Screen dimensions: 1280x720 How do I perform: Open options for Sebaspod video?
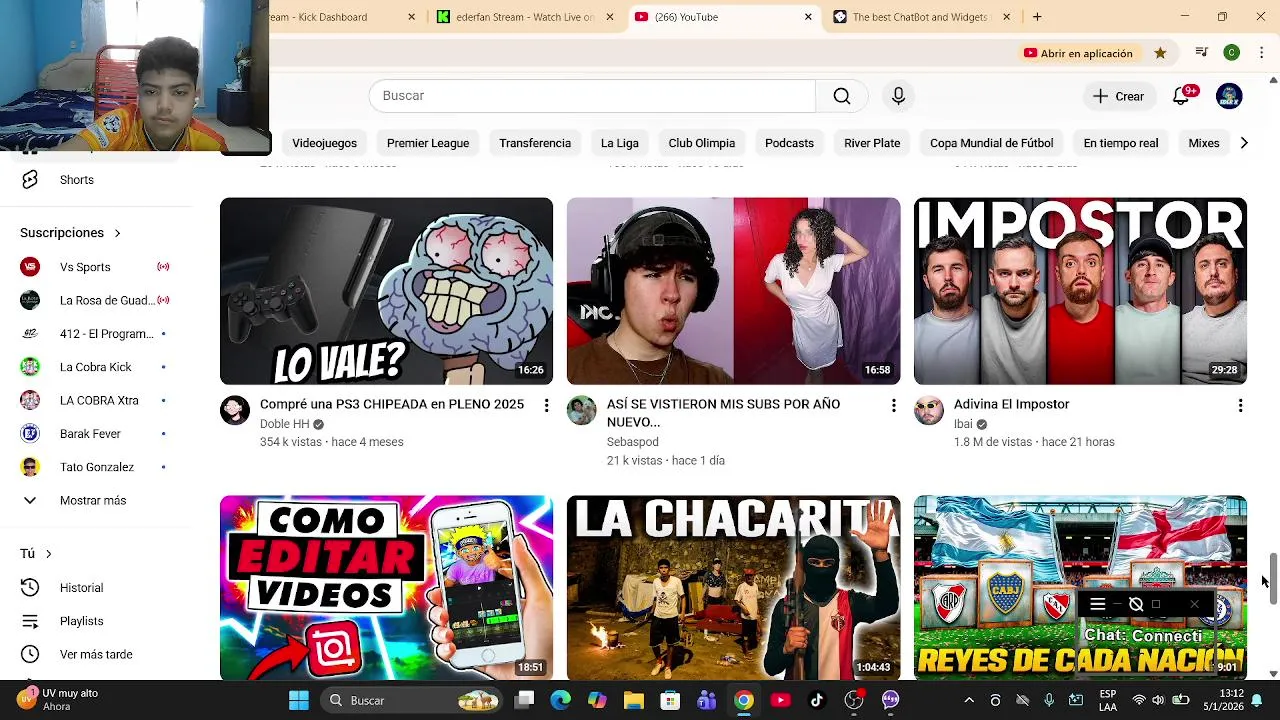coord(893,405)
